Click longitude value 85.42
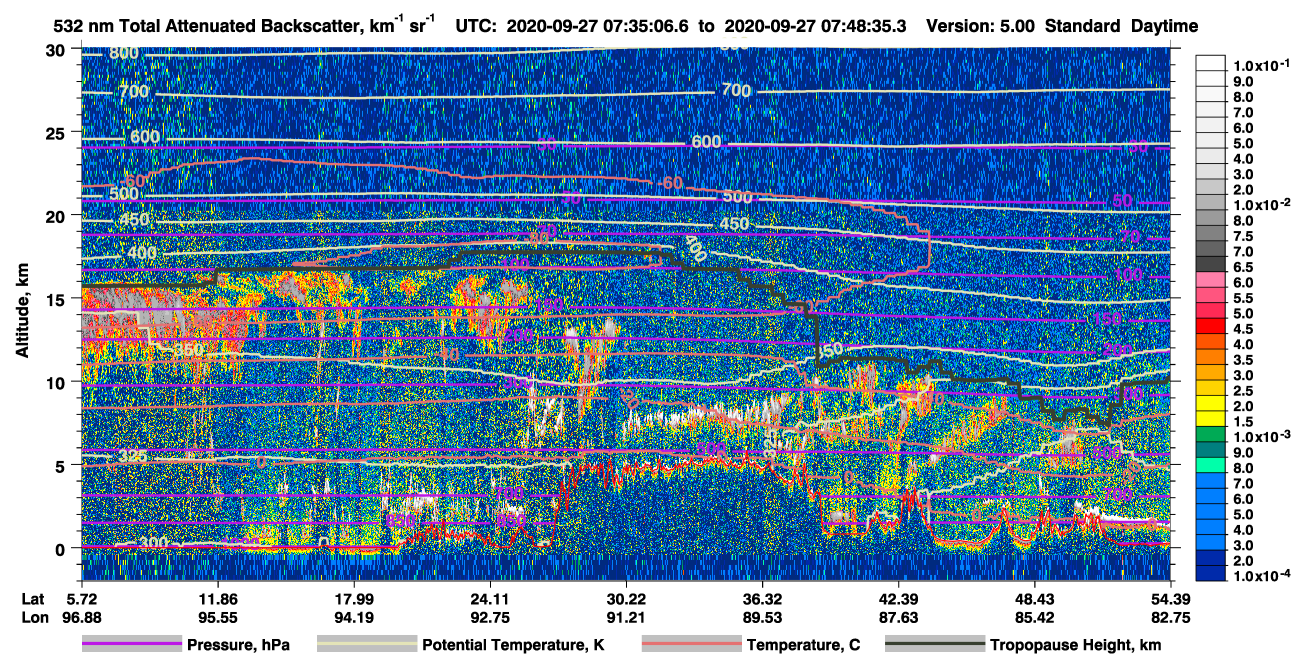1300x667 pixels. (x=1034, y=617)
